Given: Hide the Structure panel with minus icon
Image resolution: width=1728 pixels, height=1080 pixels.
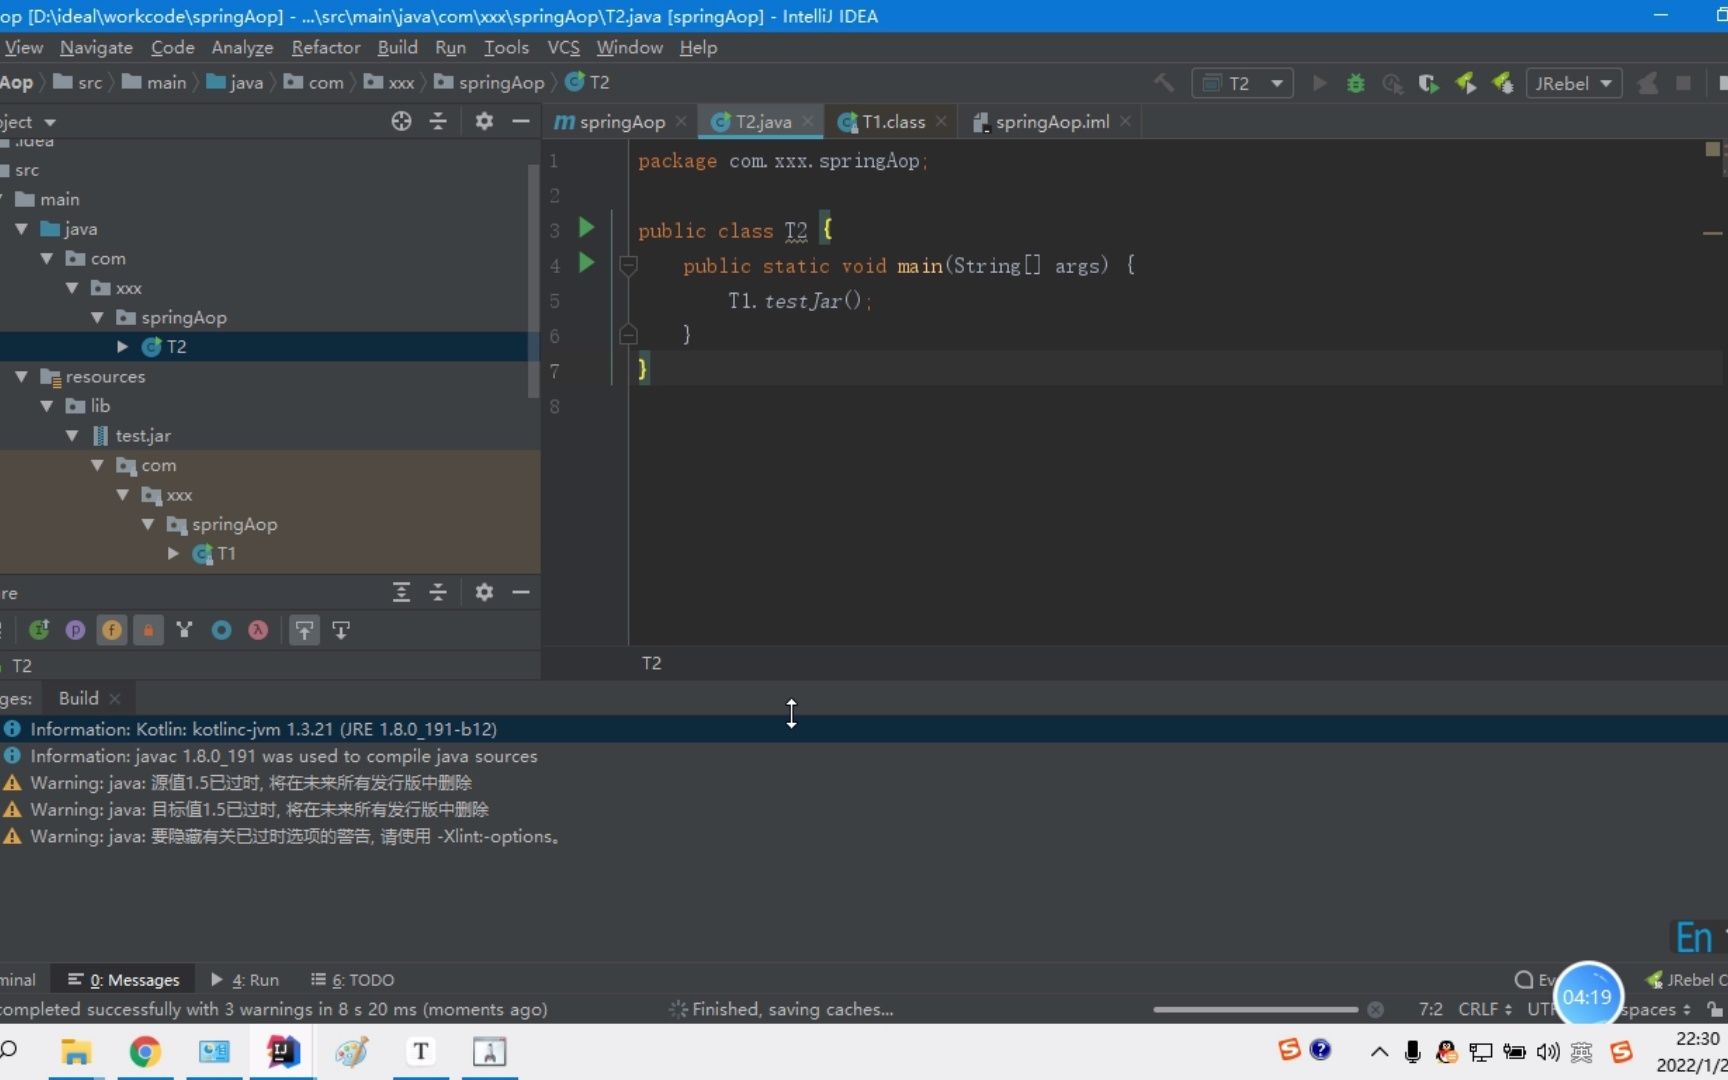Looking at the screenshot, I should coord(520,592).
